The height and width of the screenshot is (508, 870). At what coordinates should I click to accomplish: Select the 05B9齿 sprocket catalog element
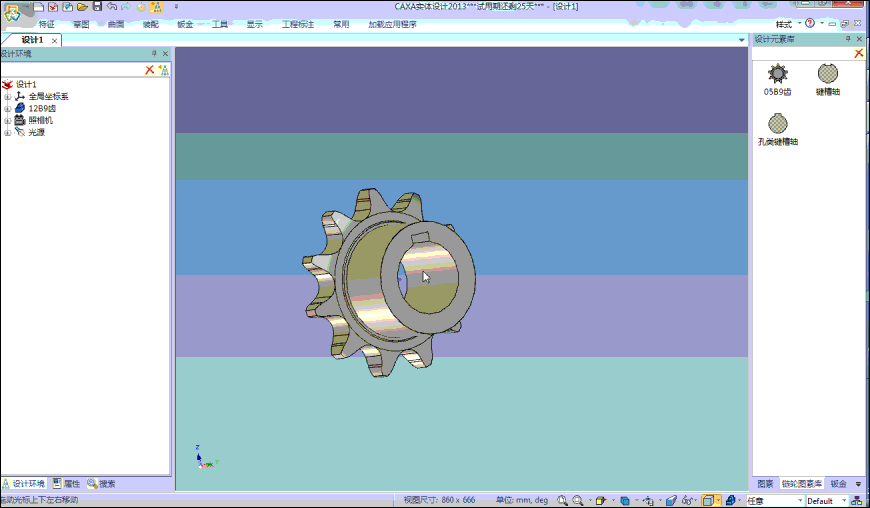click(777, 80)
